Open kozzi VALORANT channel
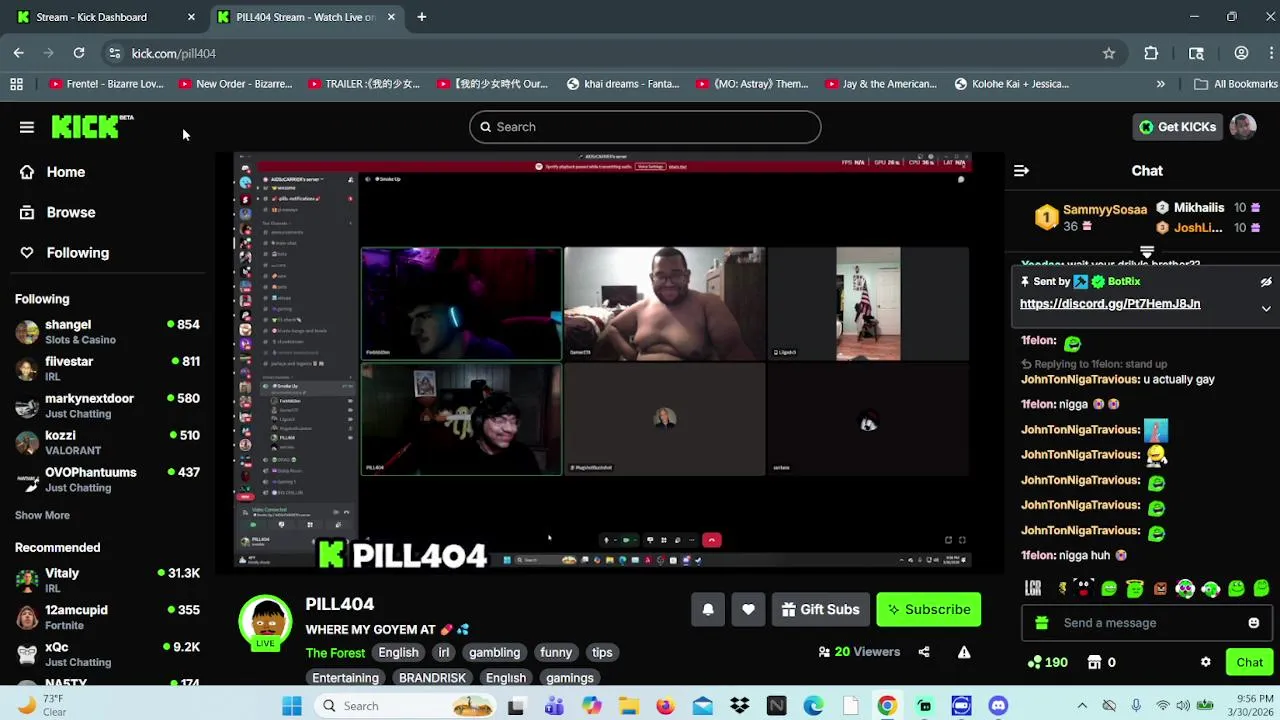 tap(107, 442)
